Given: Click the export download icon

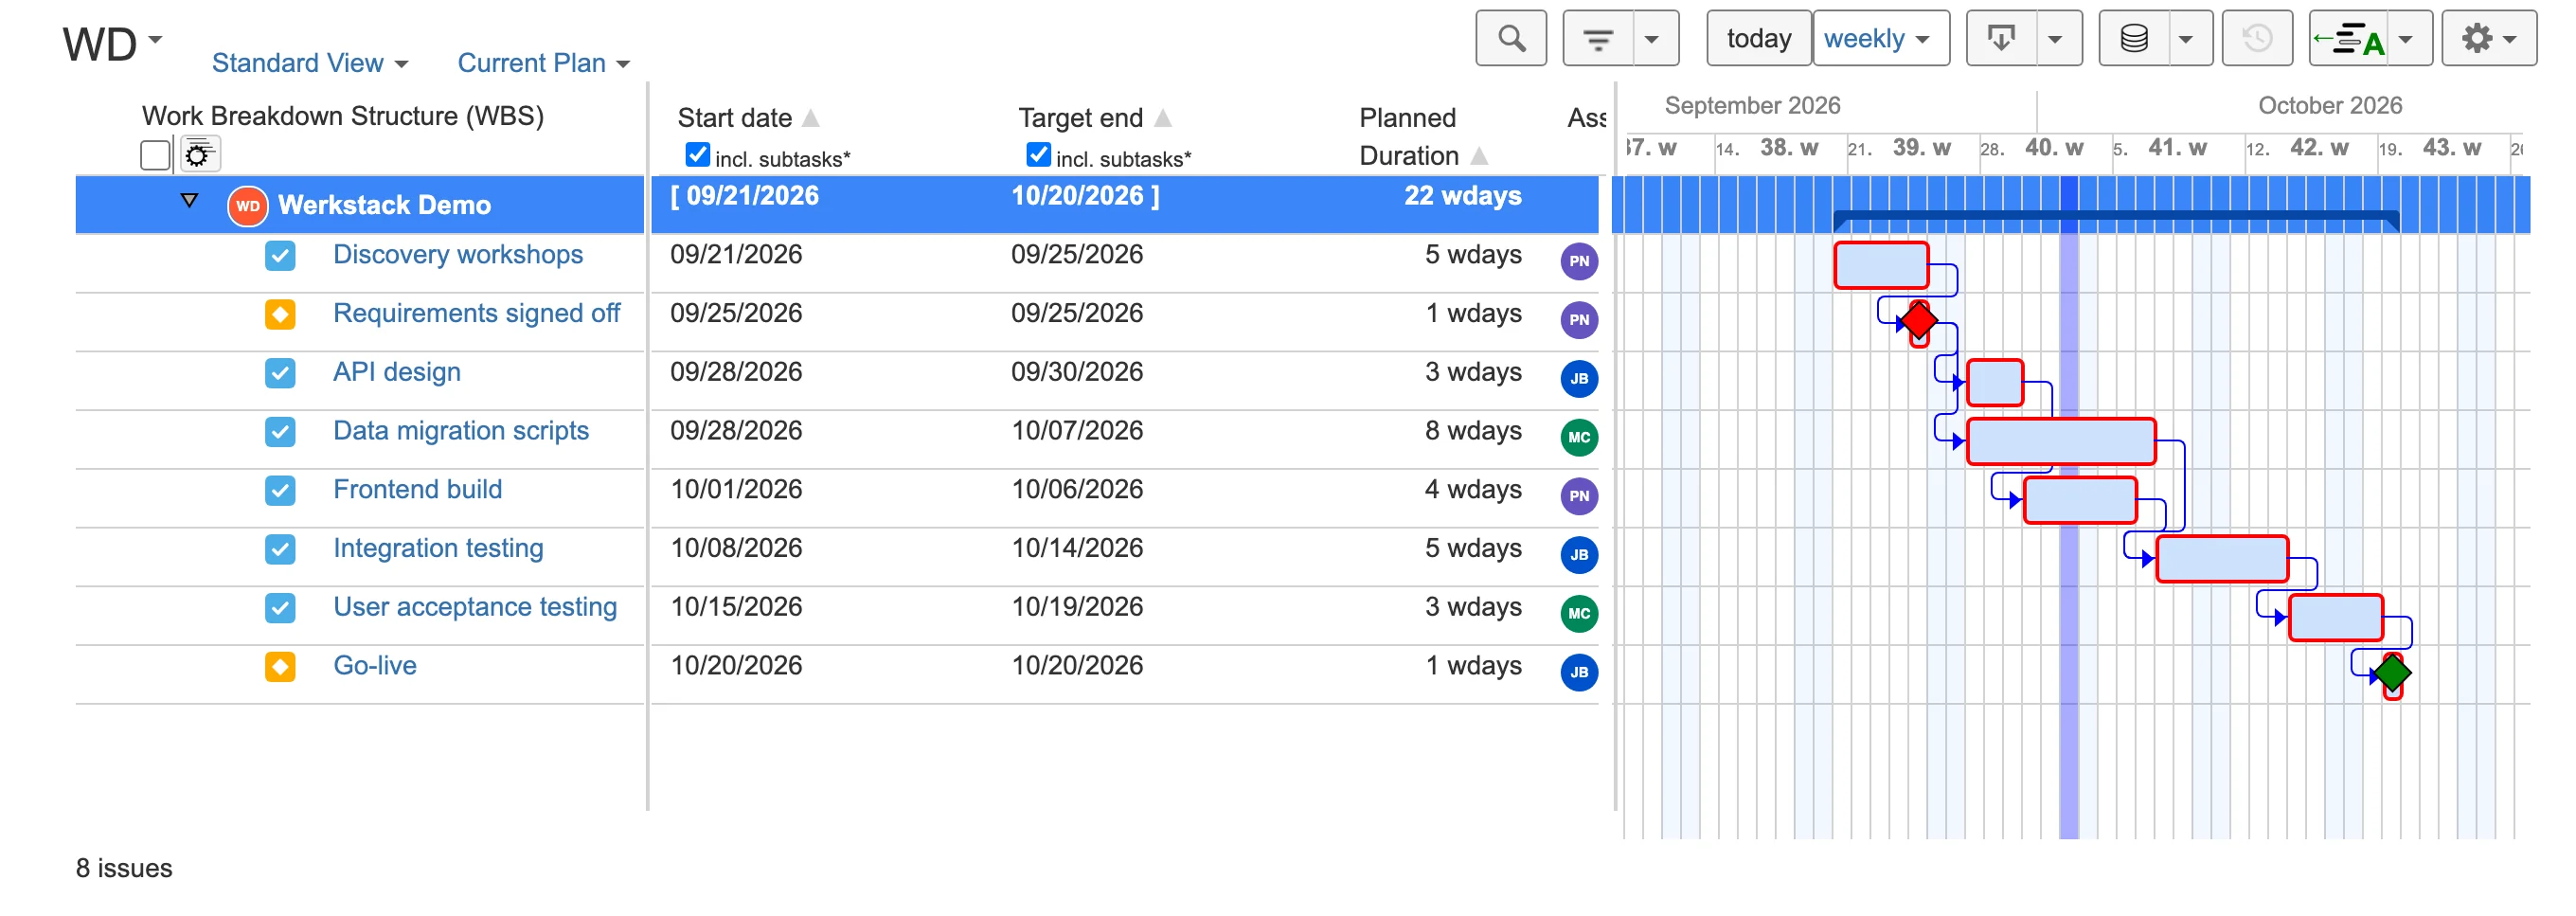Looking at the screenshot, I should coord(2001,39).
